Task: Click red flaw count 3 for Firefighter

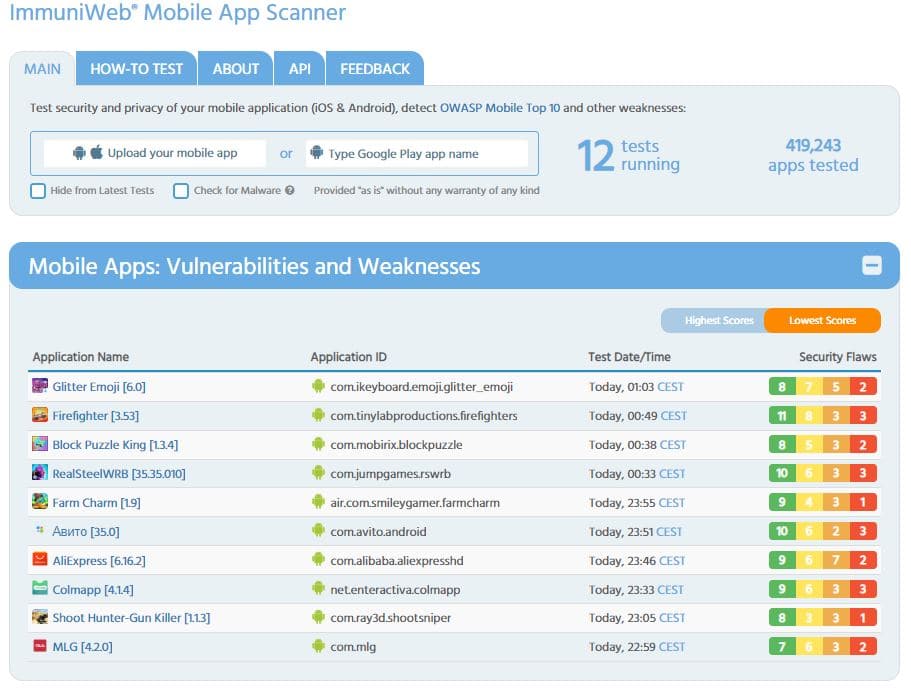Action: [x=863, y=415]
